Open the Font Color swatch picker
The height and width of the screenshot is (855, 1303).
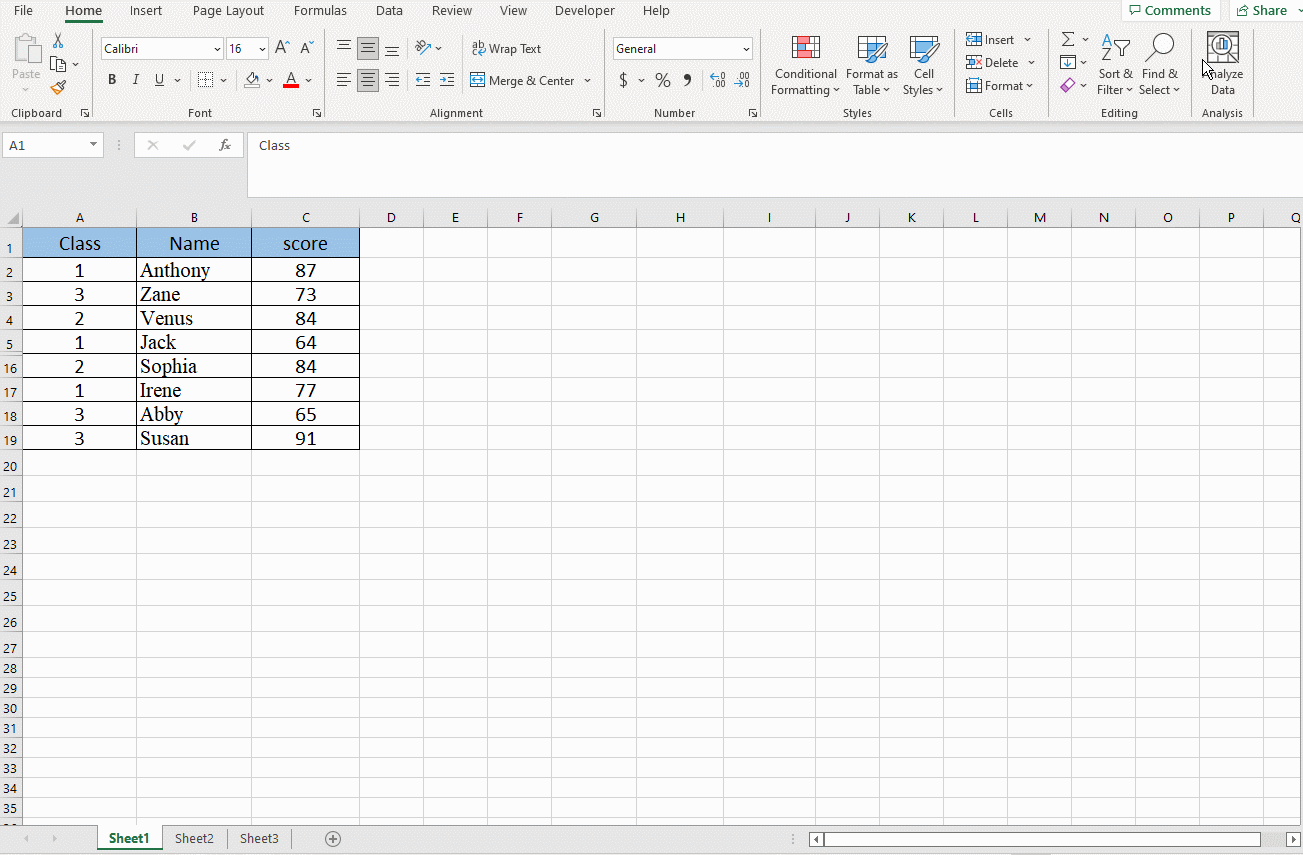coord(307,80)
